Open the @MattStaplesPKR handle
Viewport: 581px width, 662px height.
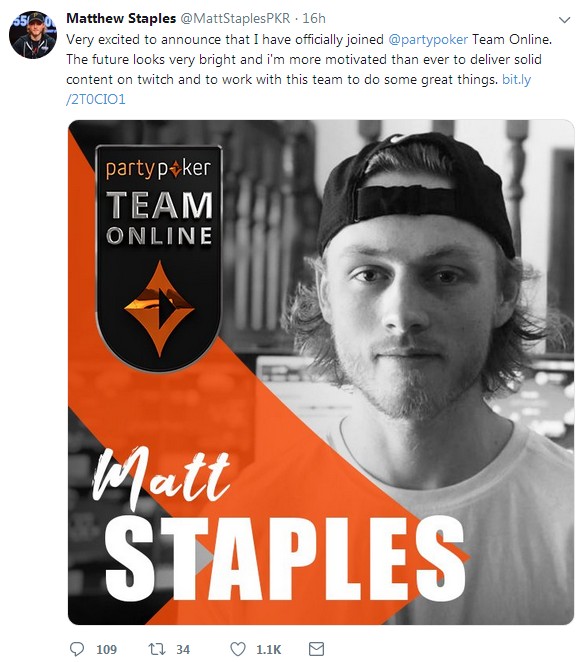pyautogui.click(x=236, y=18)
